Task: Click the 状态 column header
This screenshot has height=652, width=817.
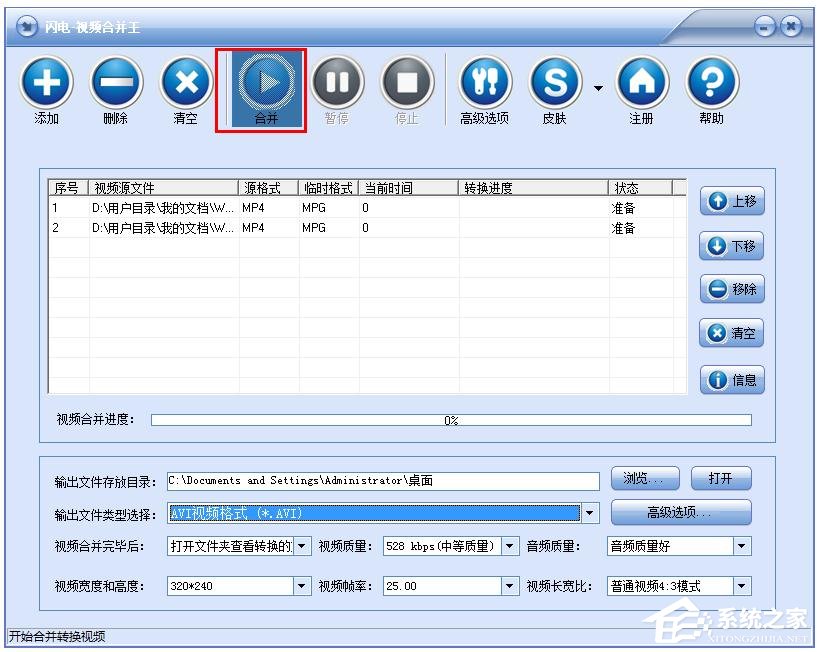Action: point(628,187)
